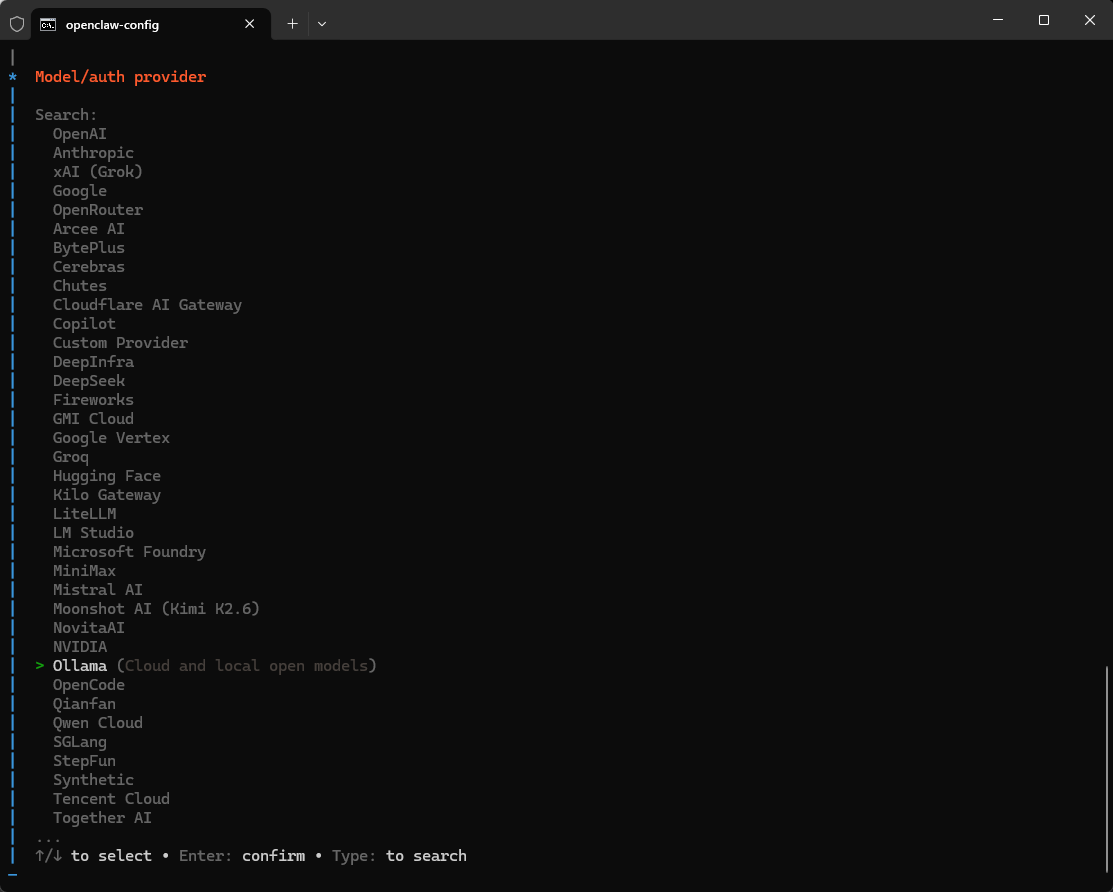Select the OpenRouter provider
The width and height of the screenshot is (1113, 892).
click(98, 210)
